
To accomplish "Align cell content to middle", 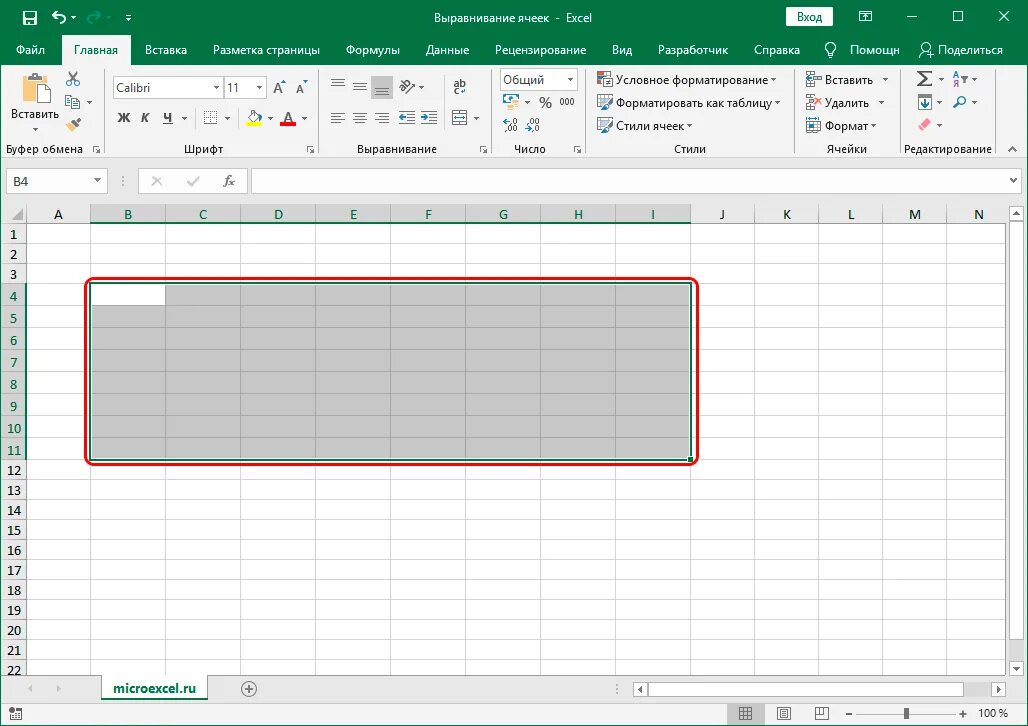I will [359, 85].
